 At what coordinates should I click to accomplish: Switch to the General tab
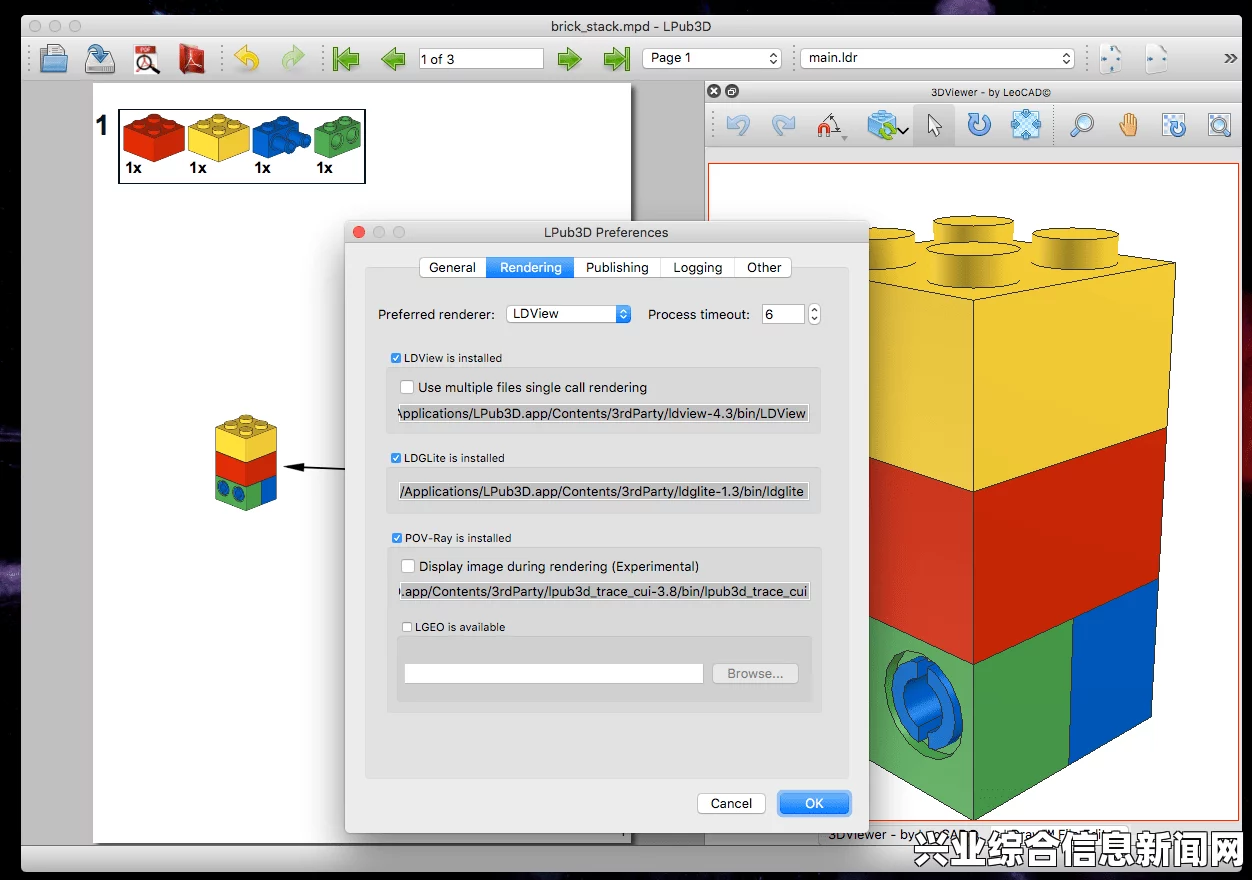453,267
